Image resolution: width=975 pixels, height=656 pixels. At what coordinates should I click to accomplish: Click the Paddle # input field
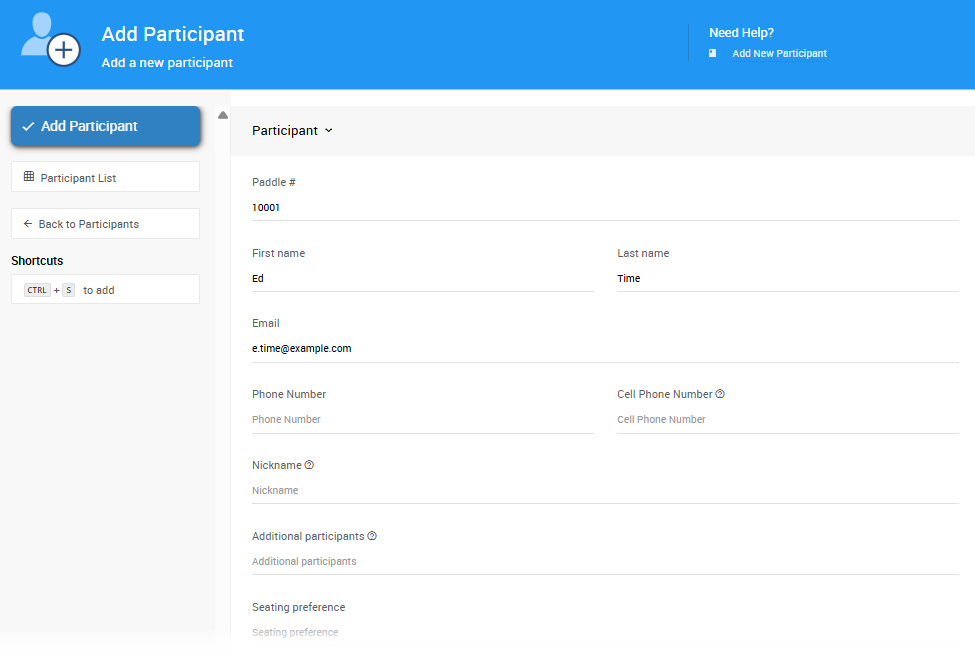coord(605,208)
